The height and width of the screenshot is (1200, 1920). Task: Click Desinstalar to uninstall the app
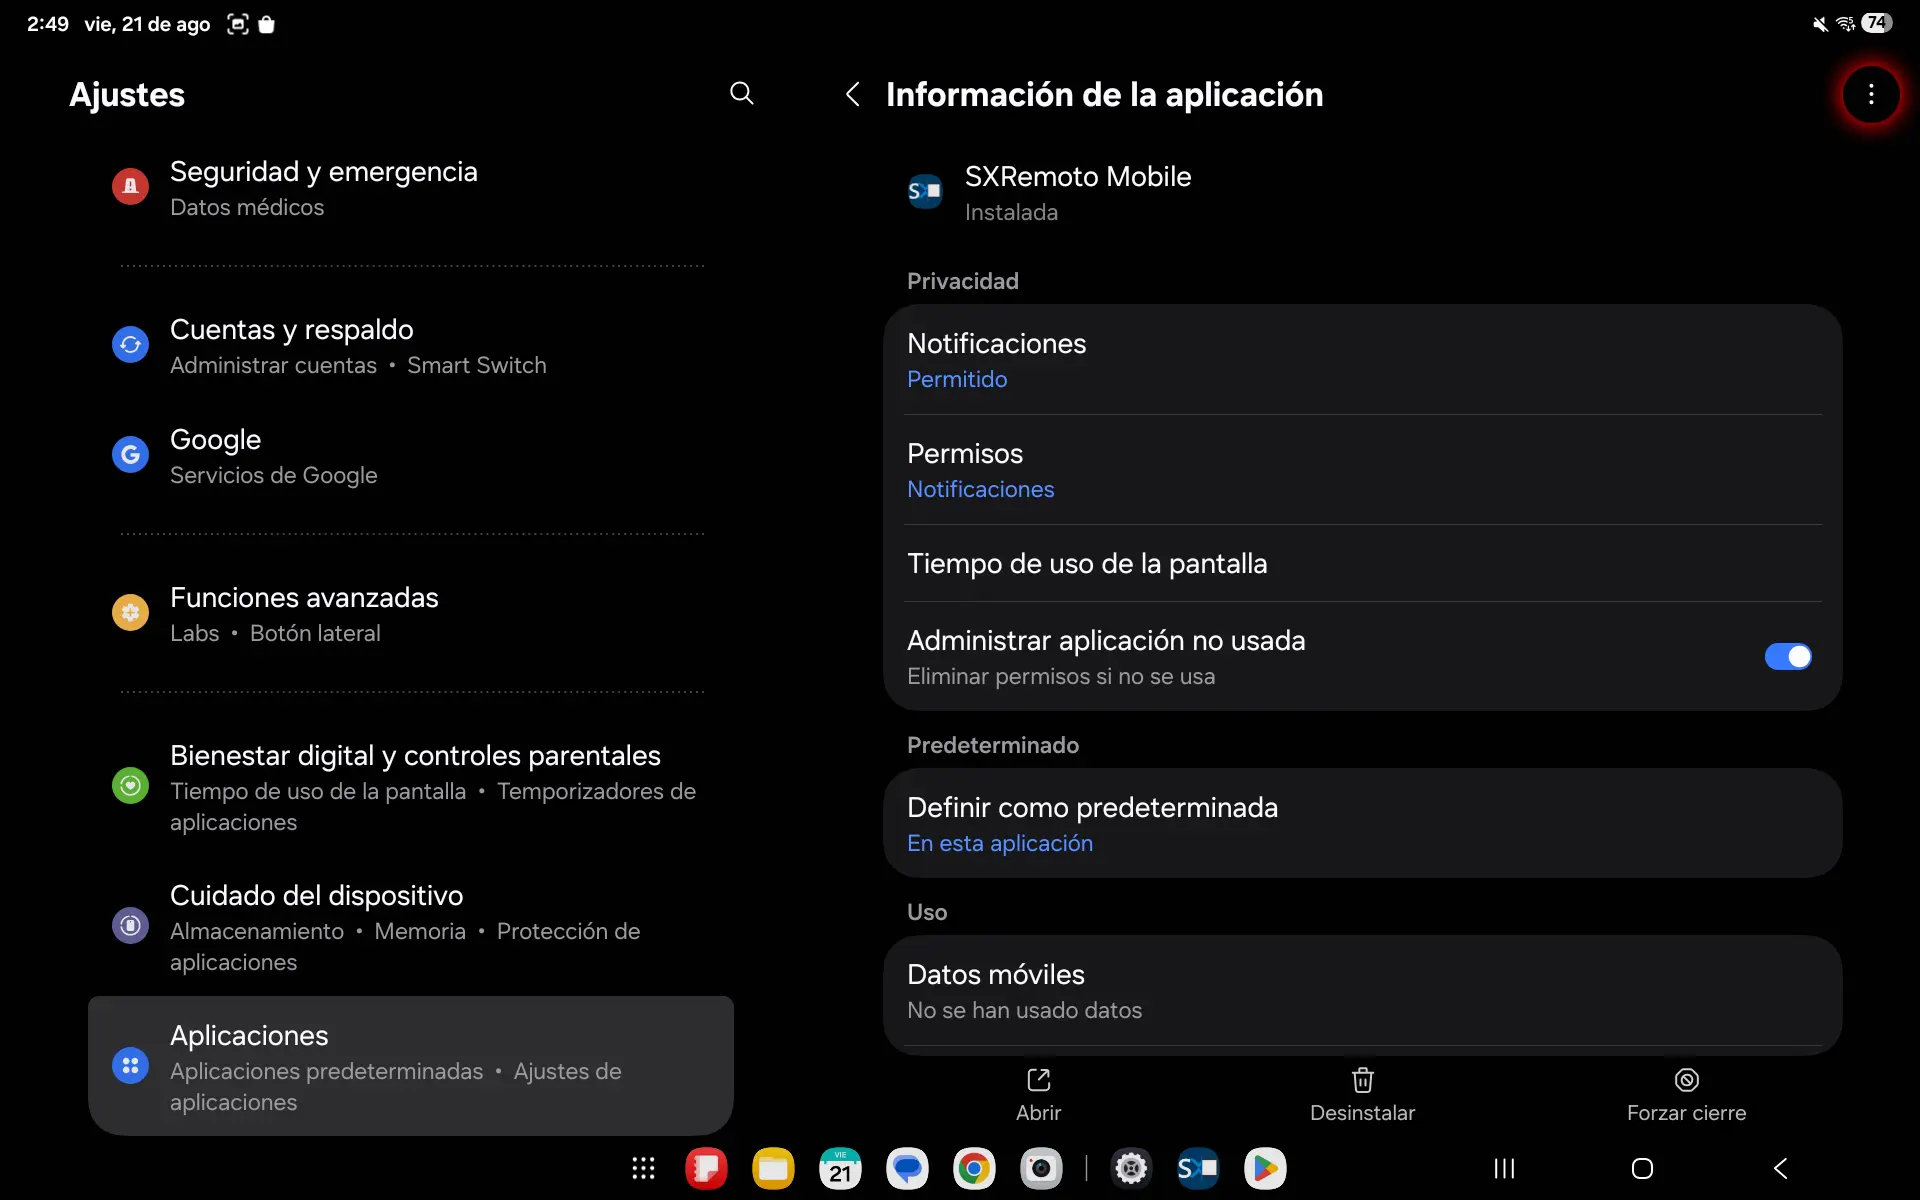tap(1362, 1095)
